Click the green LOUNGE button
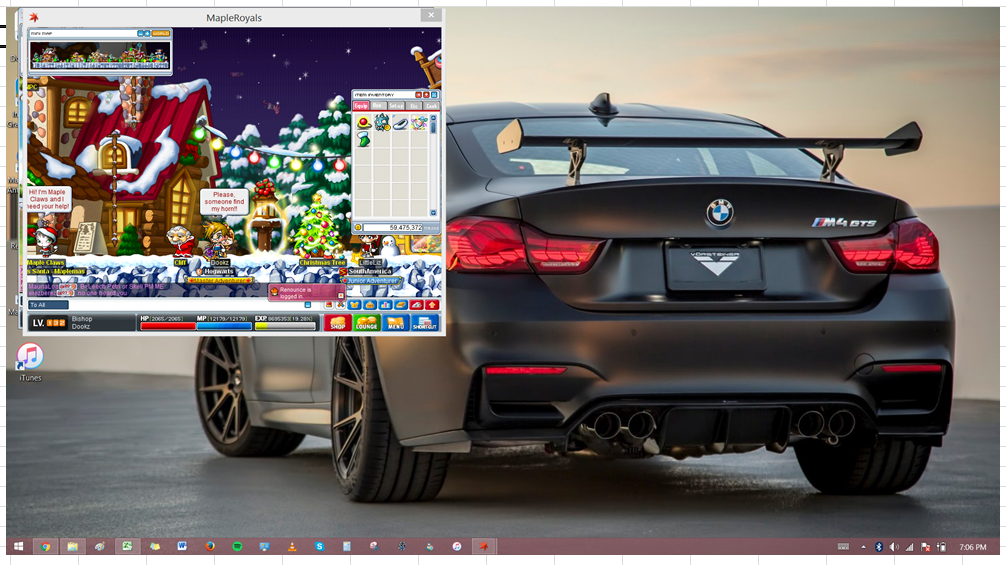Image resolution: width=1006 pixels, height=565 pixels. coord(367,323)
